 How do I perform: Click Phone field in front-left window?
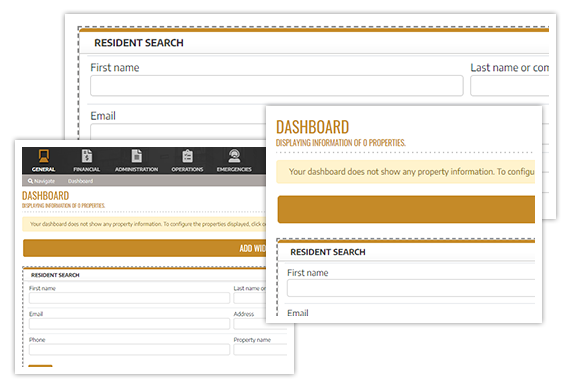point(129,350)
